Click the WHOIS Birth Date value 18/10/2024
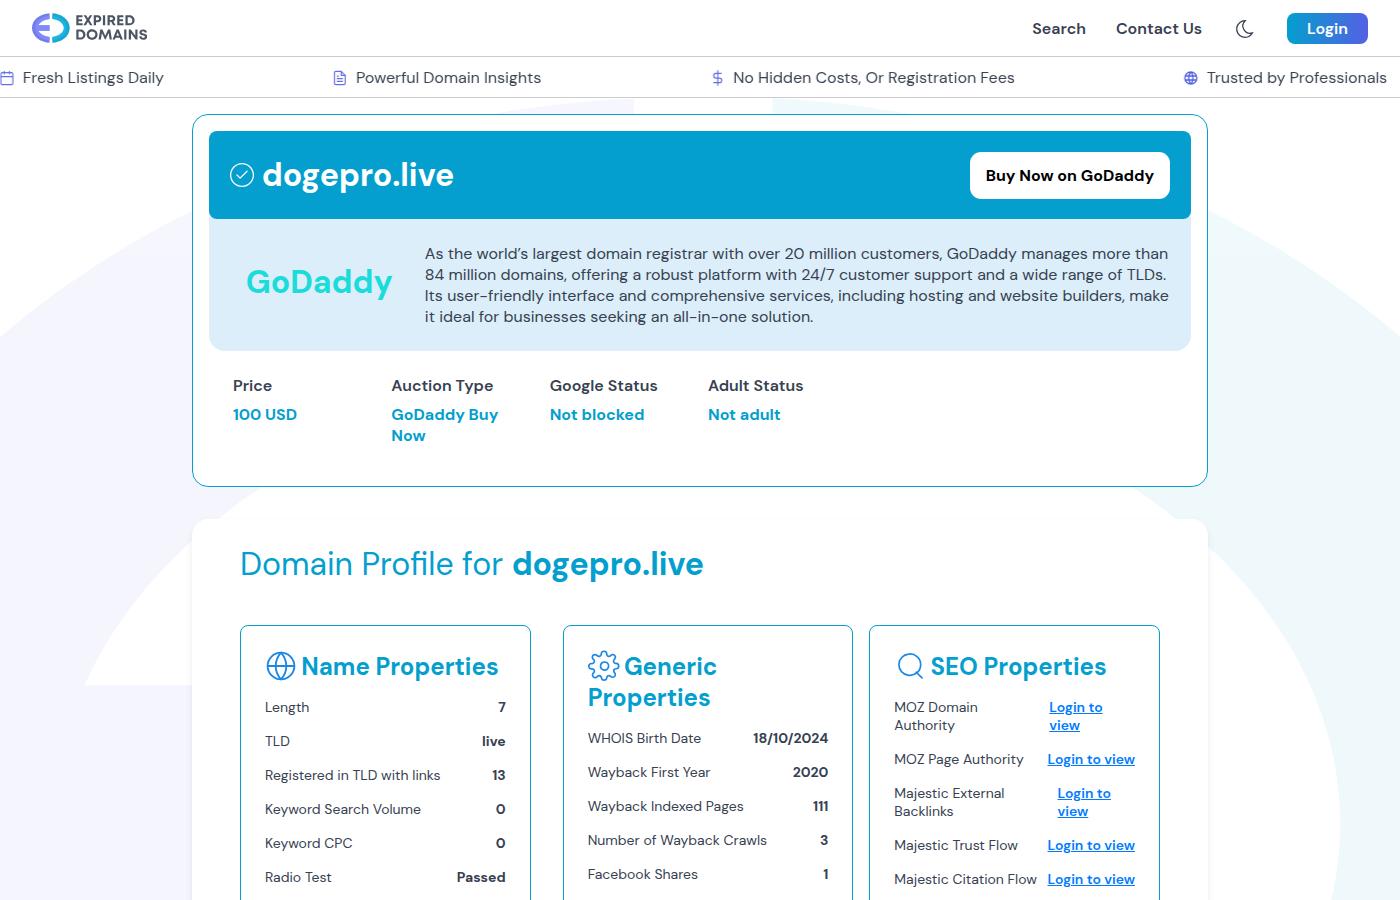Viewport: 1400px width, 900px height. click(790, 739)
